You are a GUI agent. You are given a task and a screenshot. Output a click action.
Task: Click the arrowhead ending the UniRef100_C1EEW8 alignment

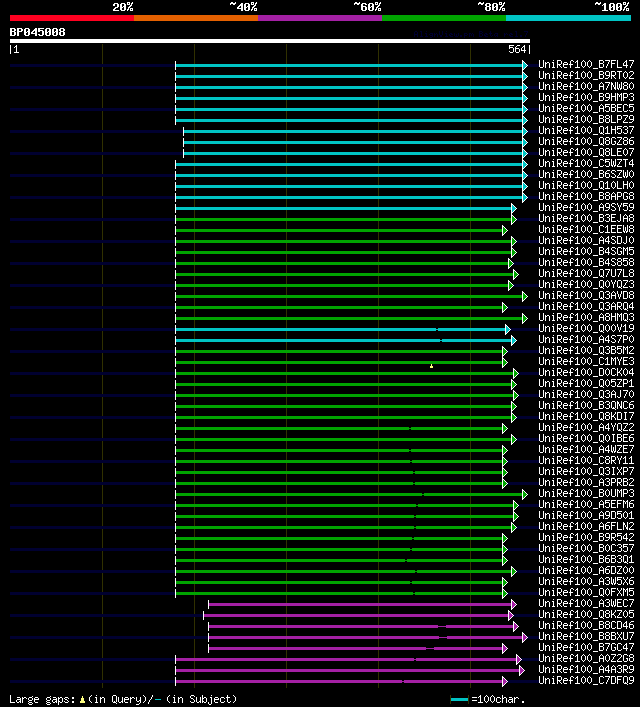505,230
